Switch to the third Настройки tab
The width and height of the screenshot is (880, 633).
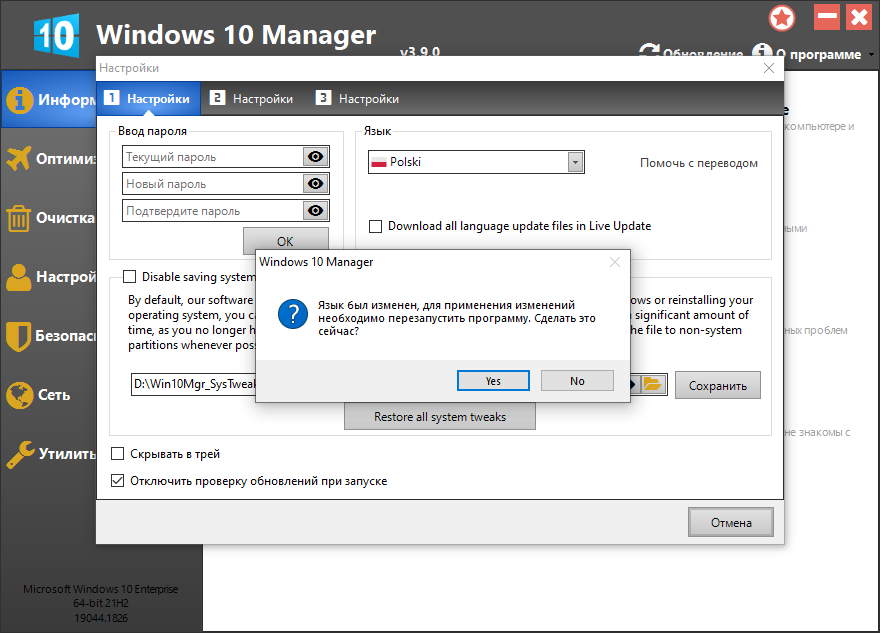tap(358, 99)
